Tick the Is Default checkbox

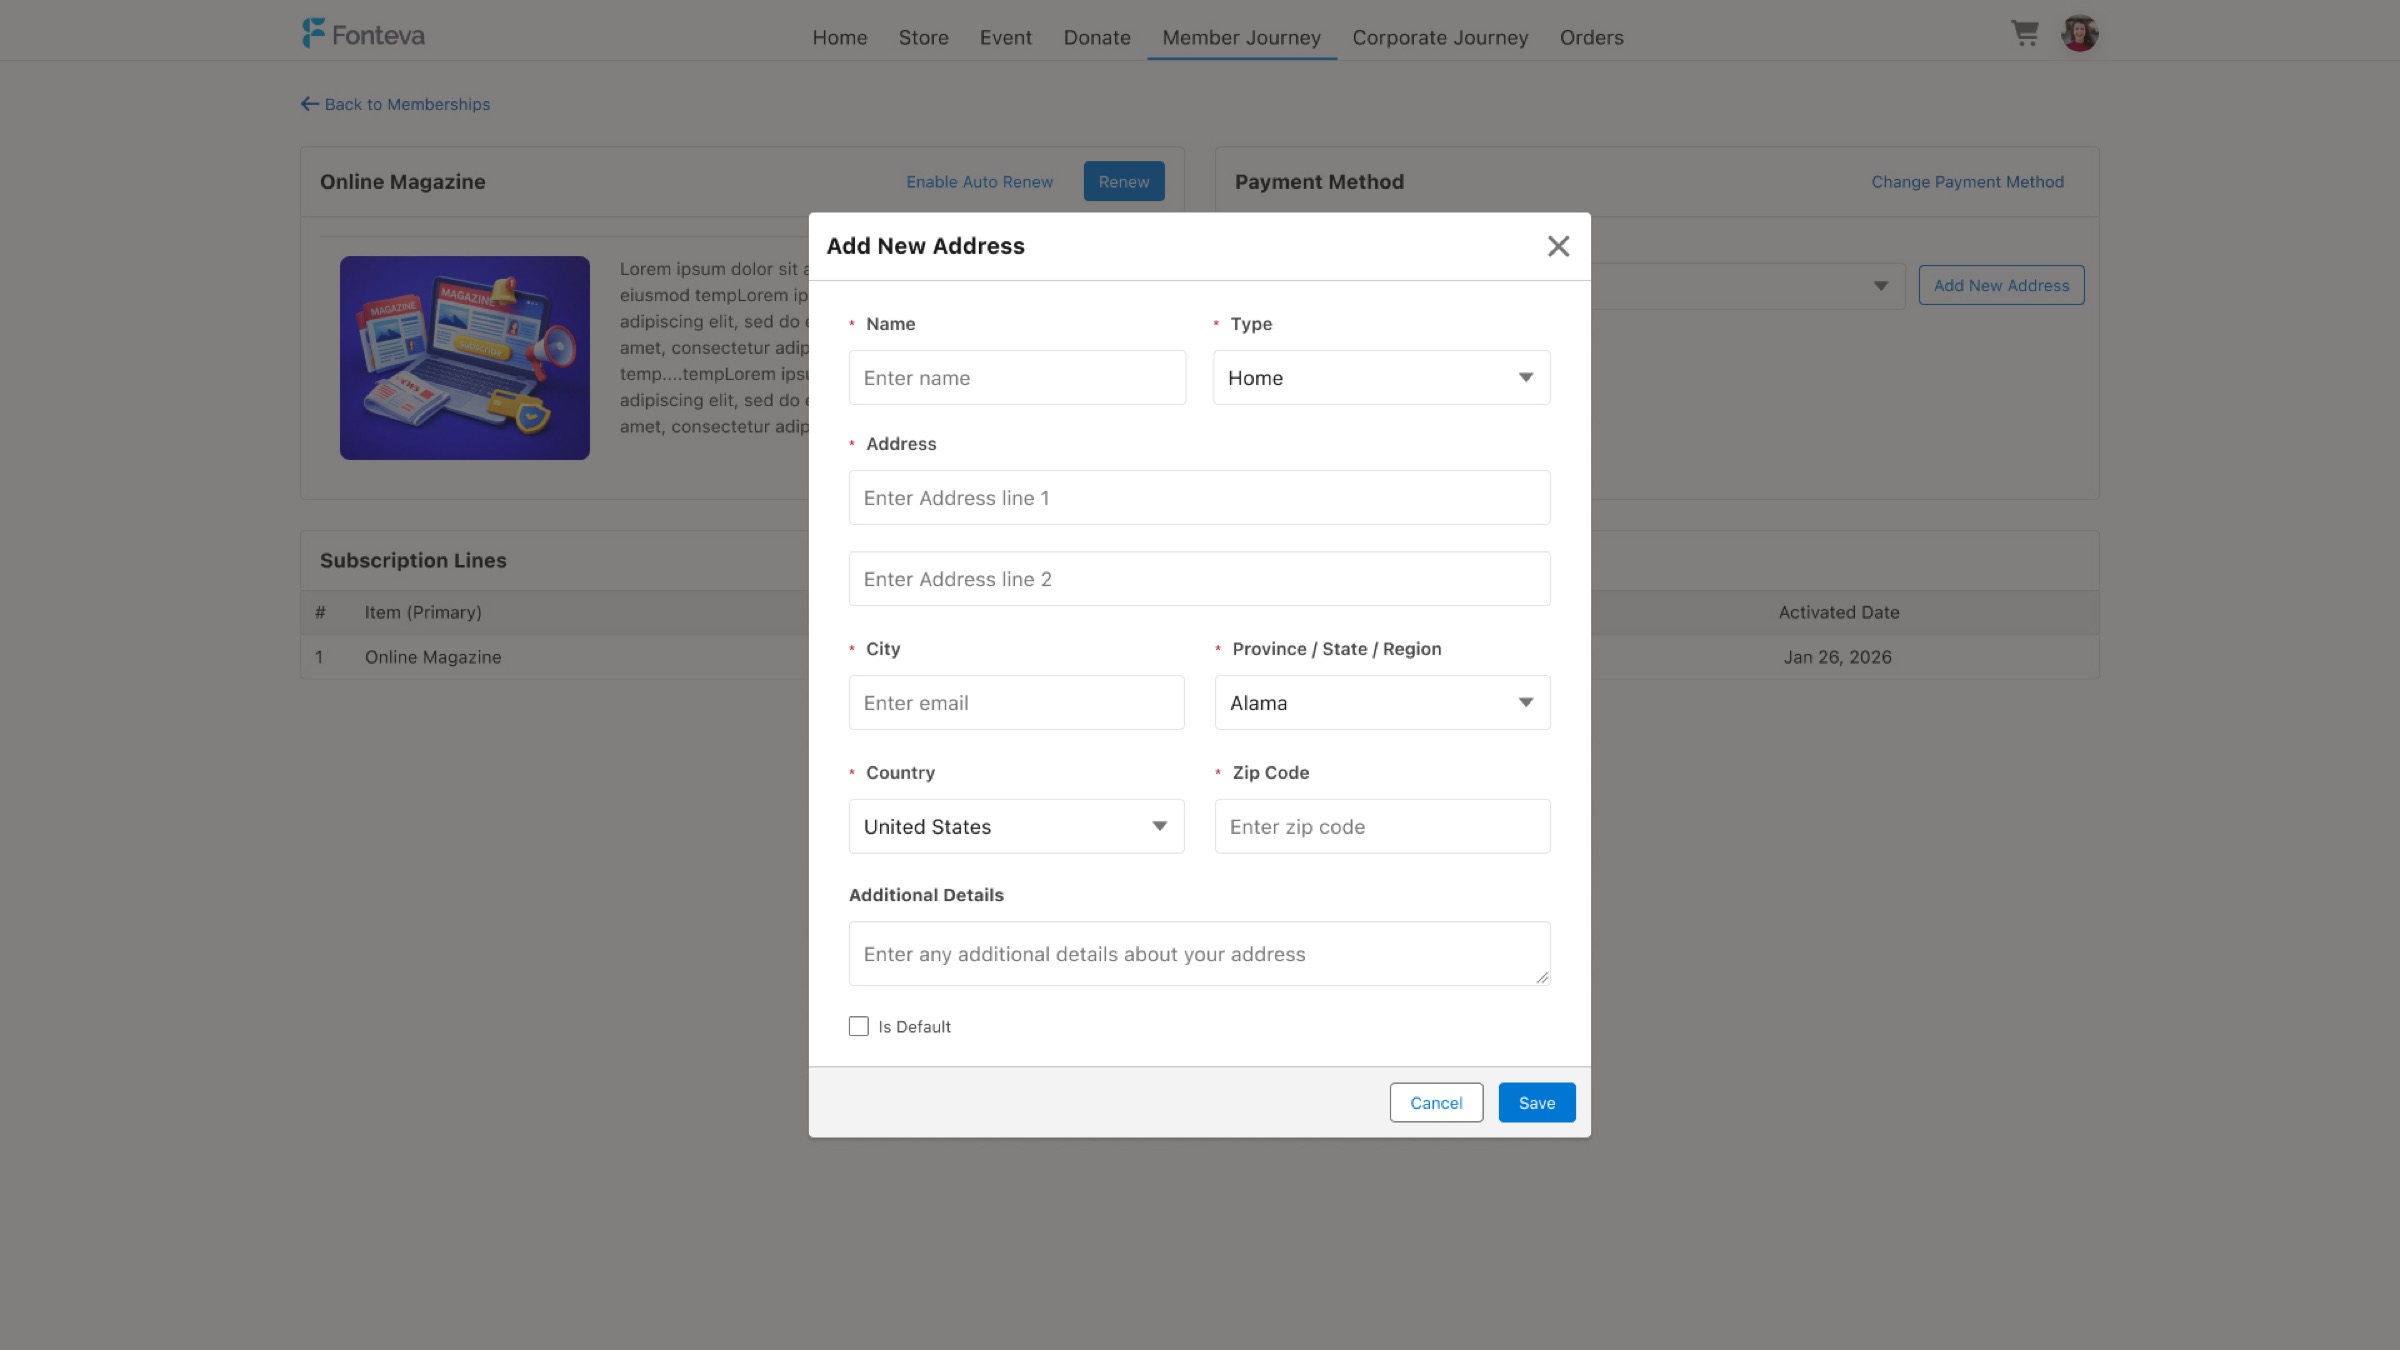858,1026
